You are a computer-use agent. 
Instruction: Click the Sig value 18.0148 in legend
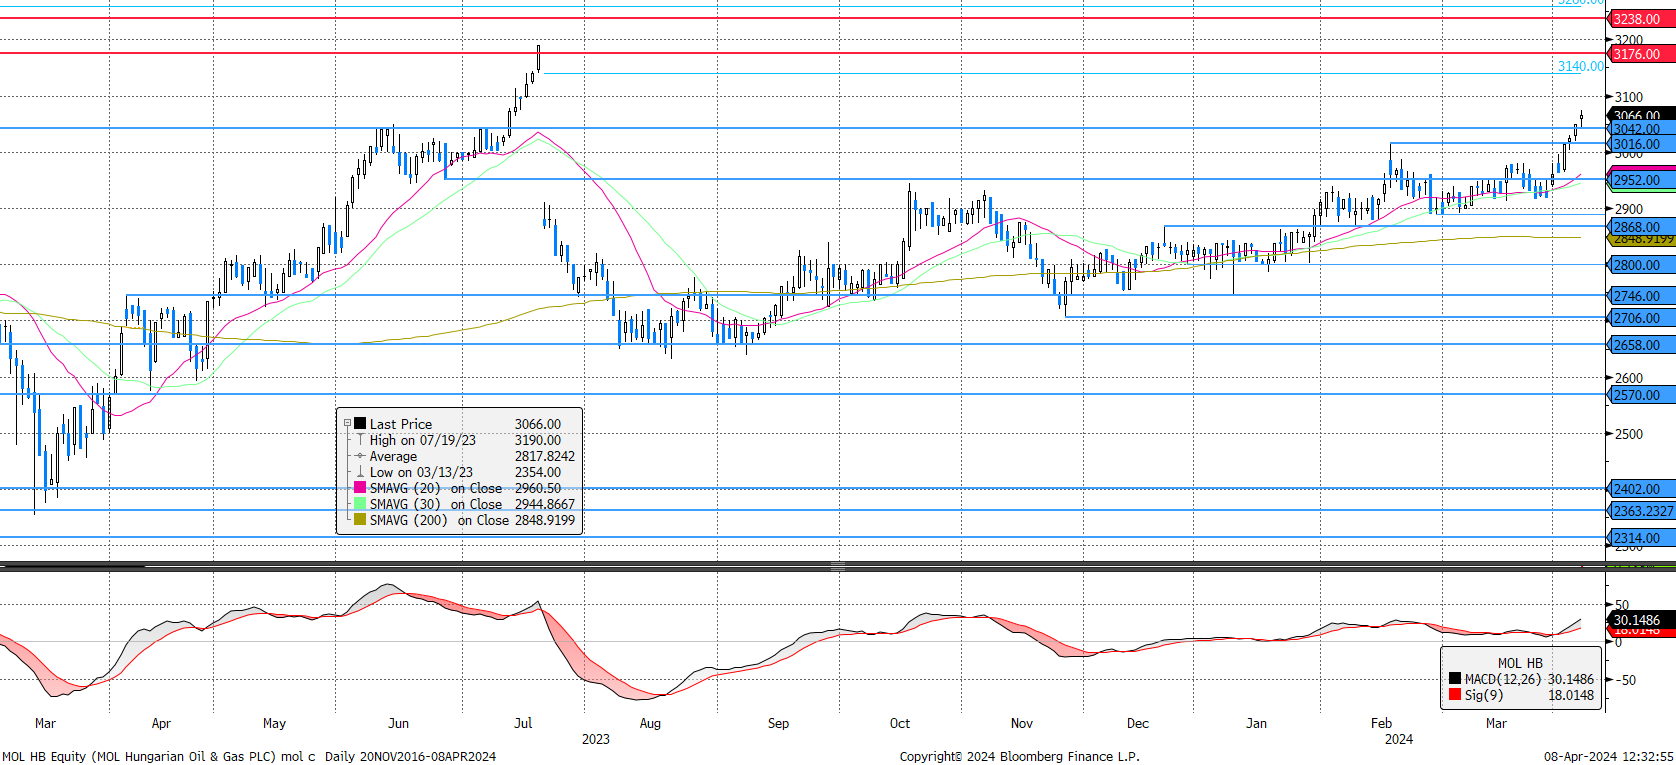(1571, 695)
